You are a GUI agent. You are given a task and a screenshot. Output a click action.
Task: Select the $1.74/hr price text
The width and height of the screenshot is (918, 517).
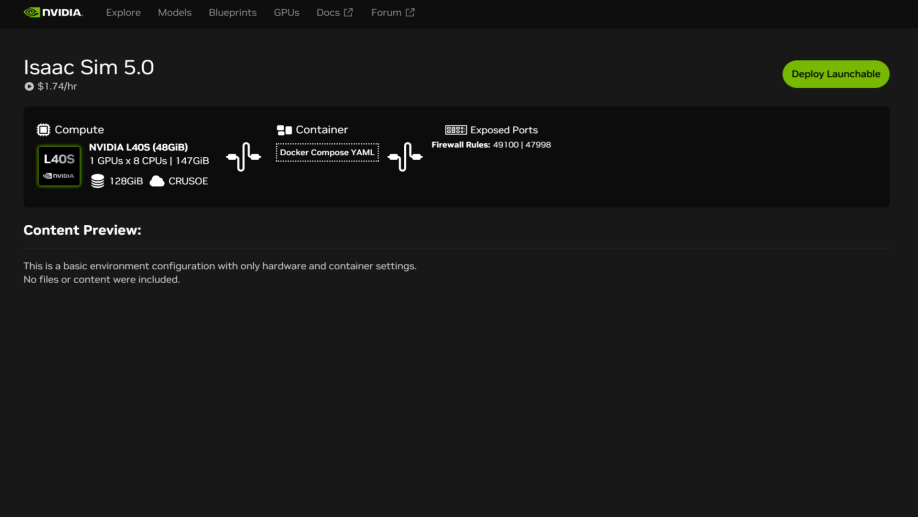57,86
